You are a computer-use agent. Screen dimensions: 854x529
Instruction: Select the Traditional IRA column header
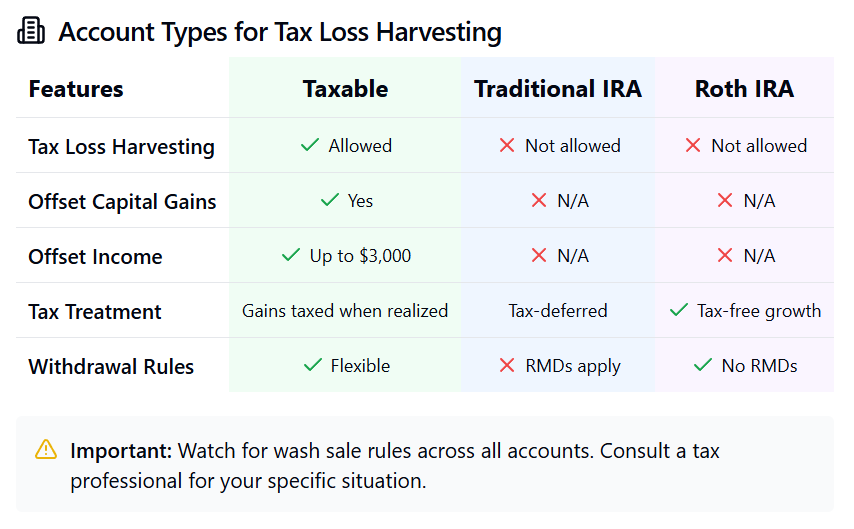558,89
